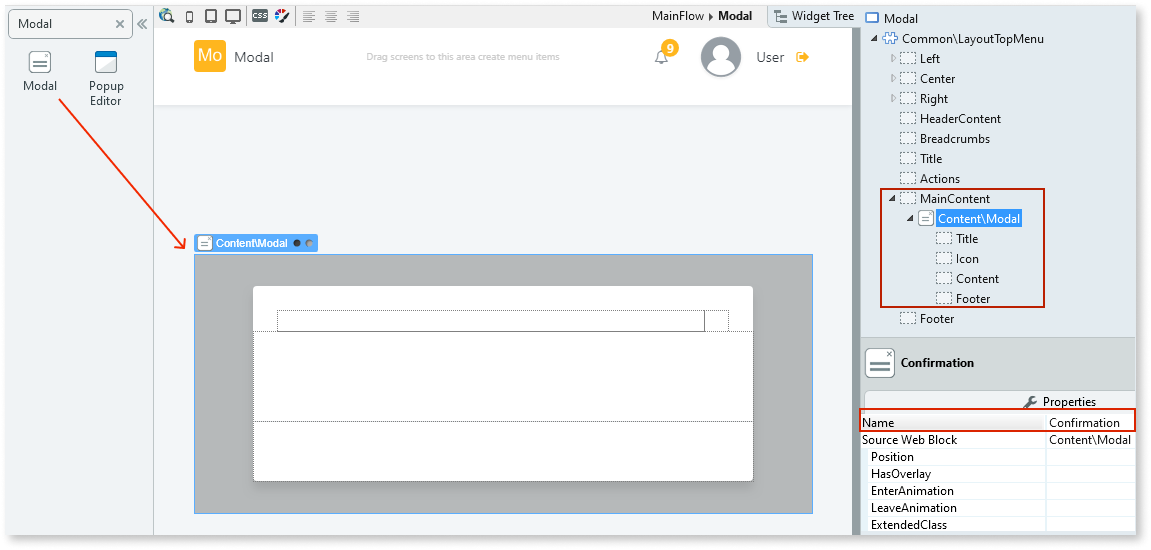Switch to tablet preview
The height and width of the screenshot is (550, 1151).
(x=211, y=16)
